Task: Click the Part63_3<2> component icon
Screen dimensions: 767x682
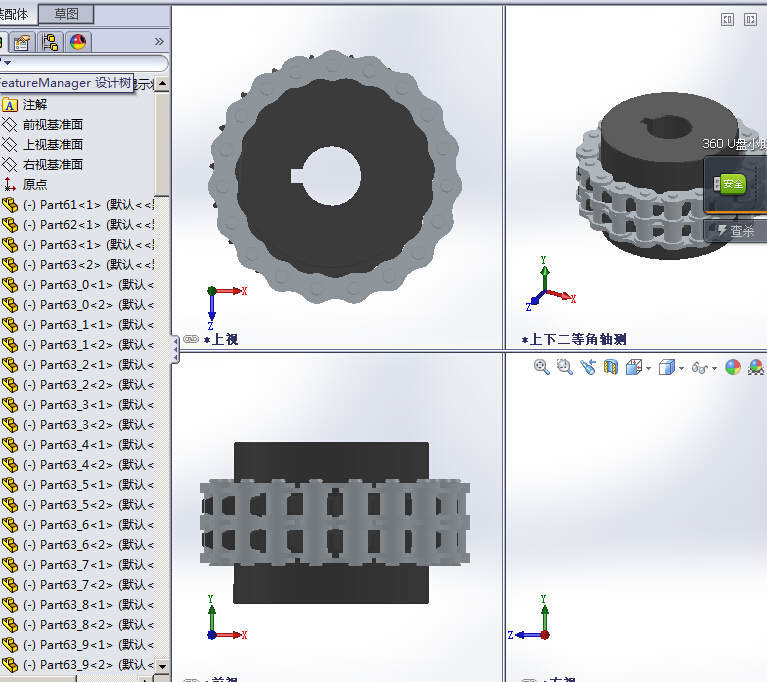Action: point(10,425)
